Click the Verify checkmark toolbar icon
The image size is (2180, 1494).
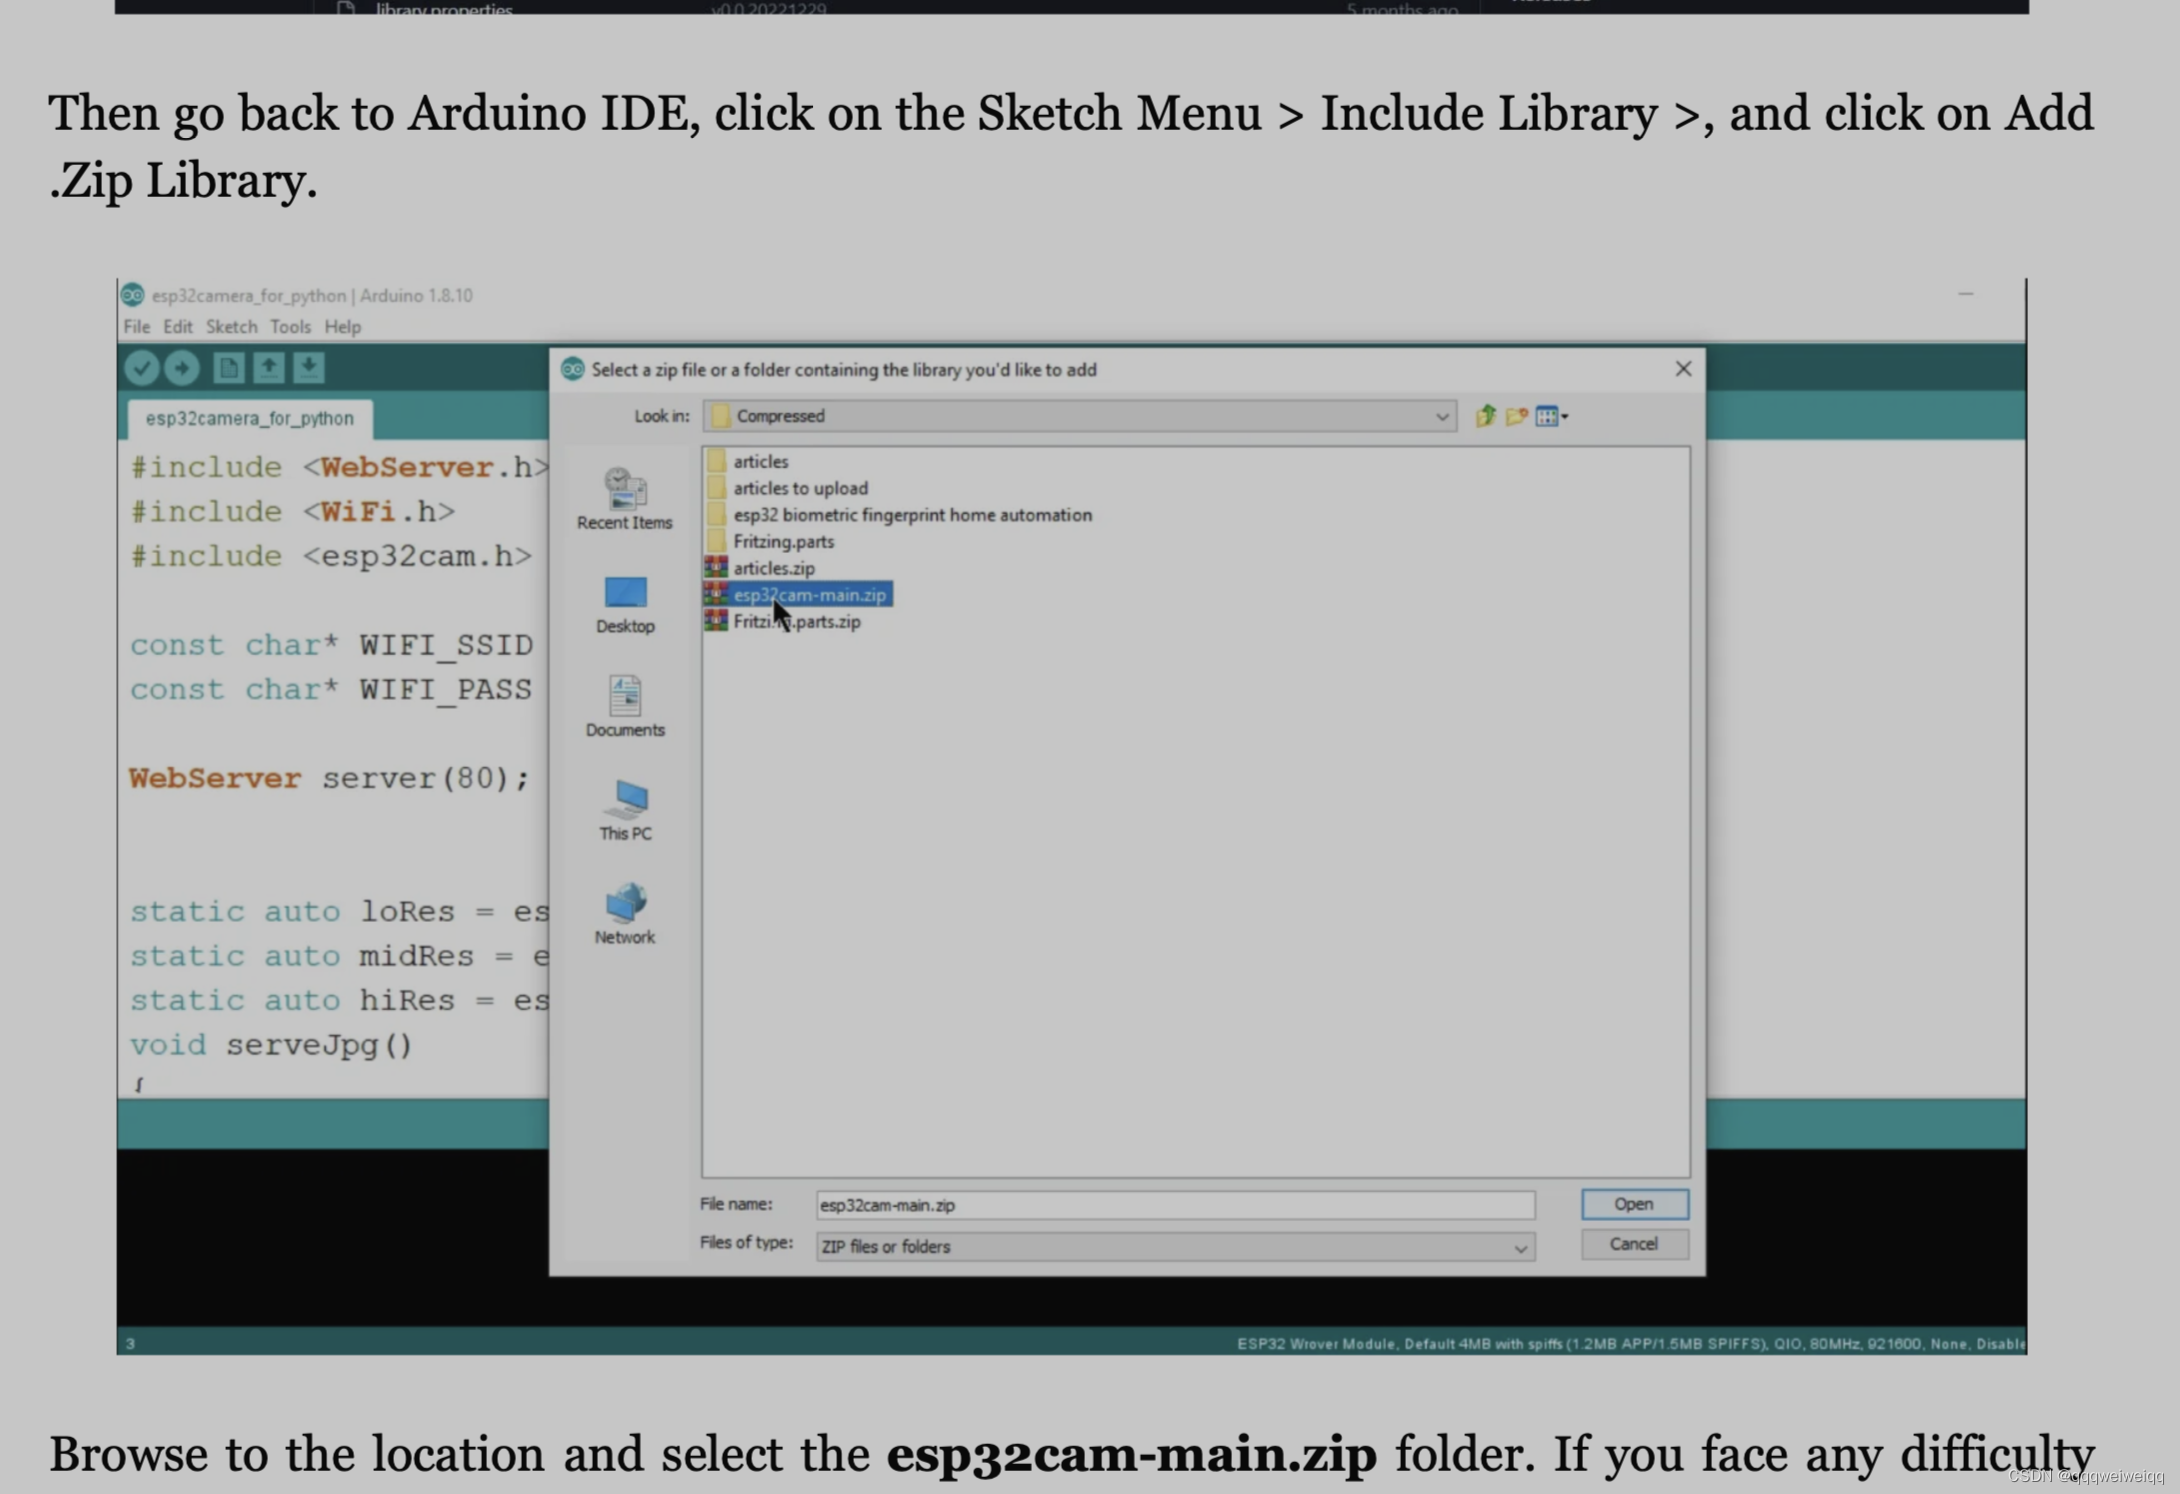coord(141,369)
